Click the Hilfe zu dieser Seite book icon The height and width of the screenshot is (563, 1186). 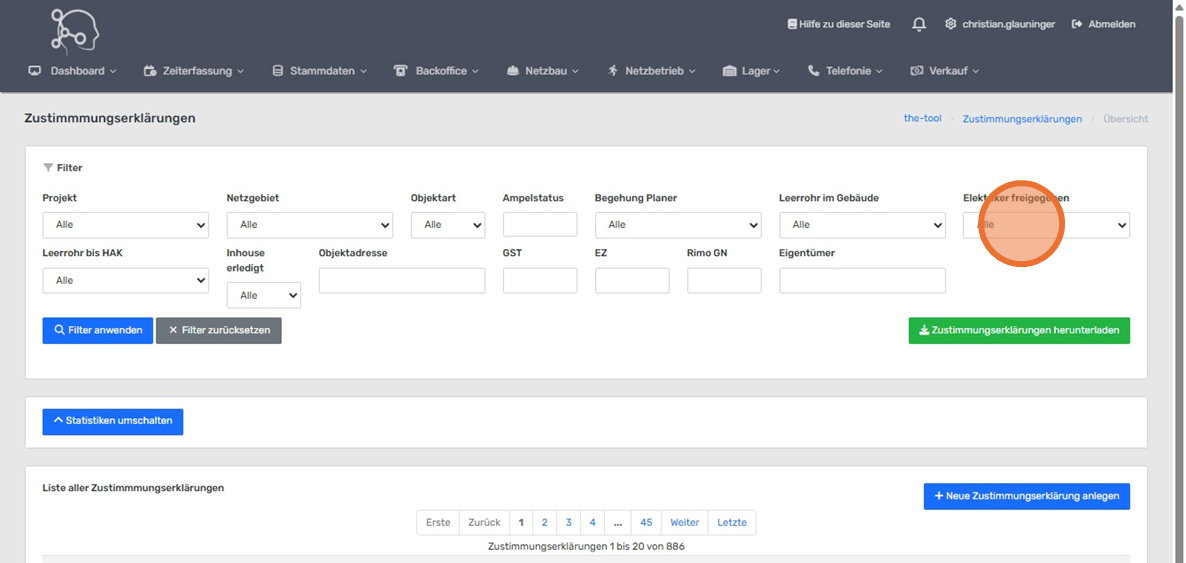pyautogui.click(x=792, y=24)
